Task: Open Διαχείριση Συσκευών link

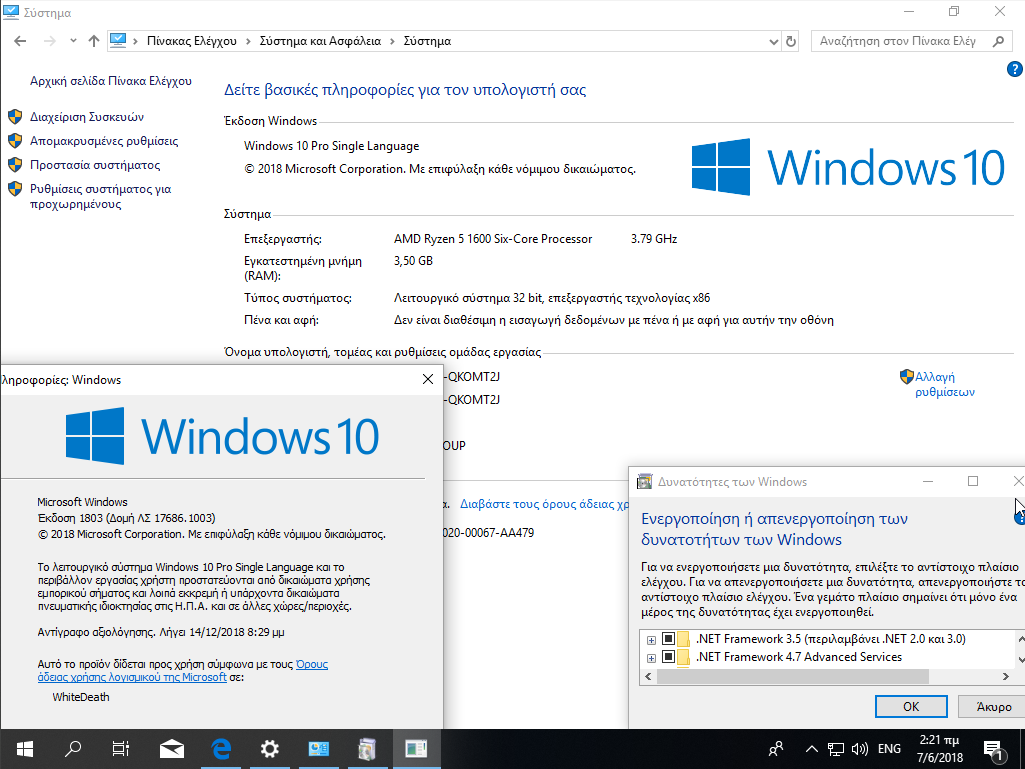Action: 87,117
